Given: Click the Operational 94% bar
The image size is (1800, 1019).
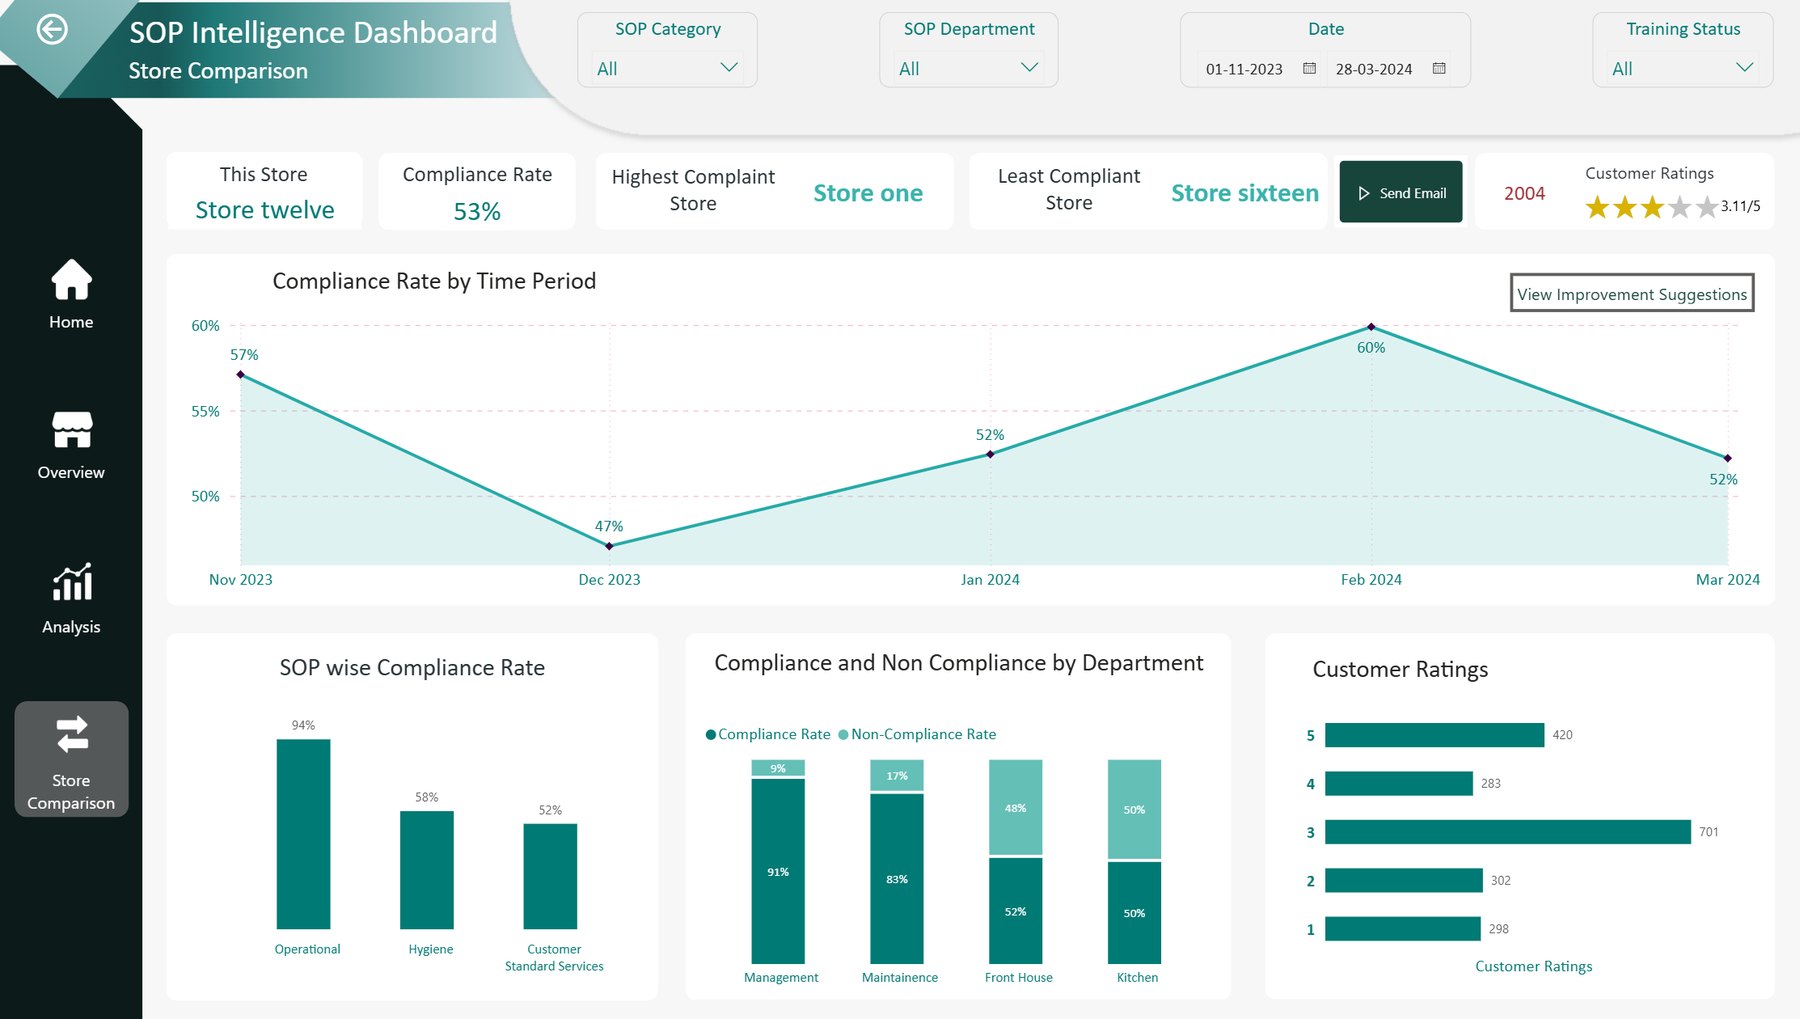Looking at the screenshot, I should 303,834.
